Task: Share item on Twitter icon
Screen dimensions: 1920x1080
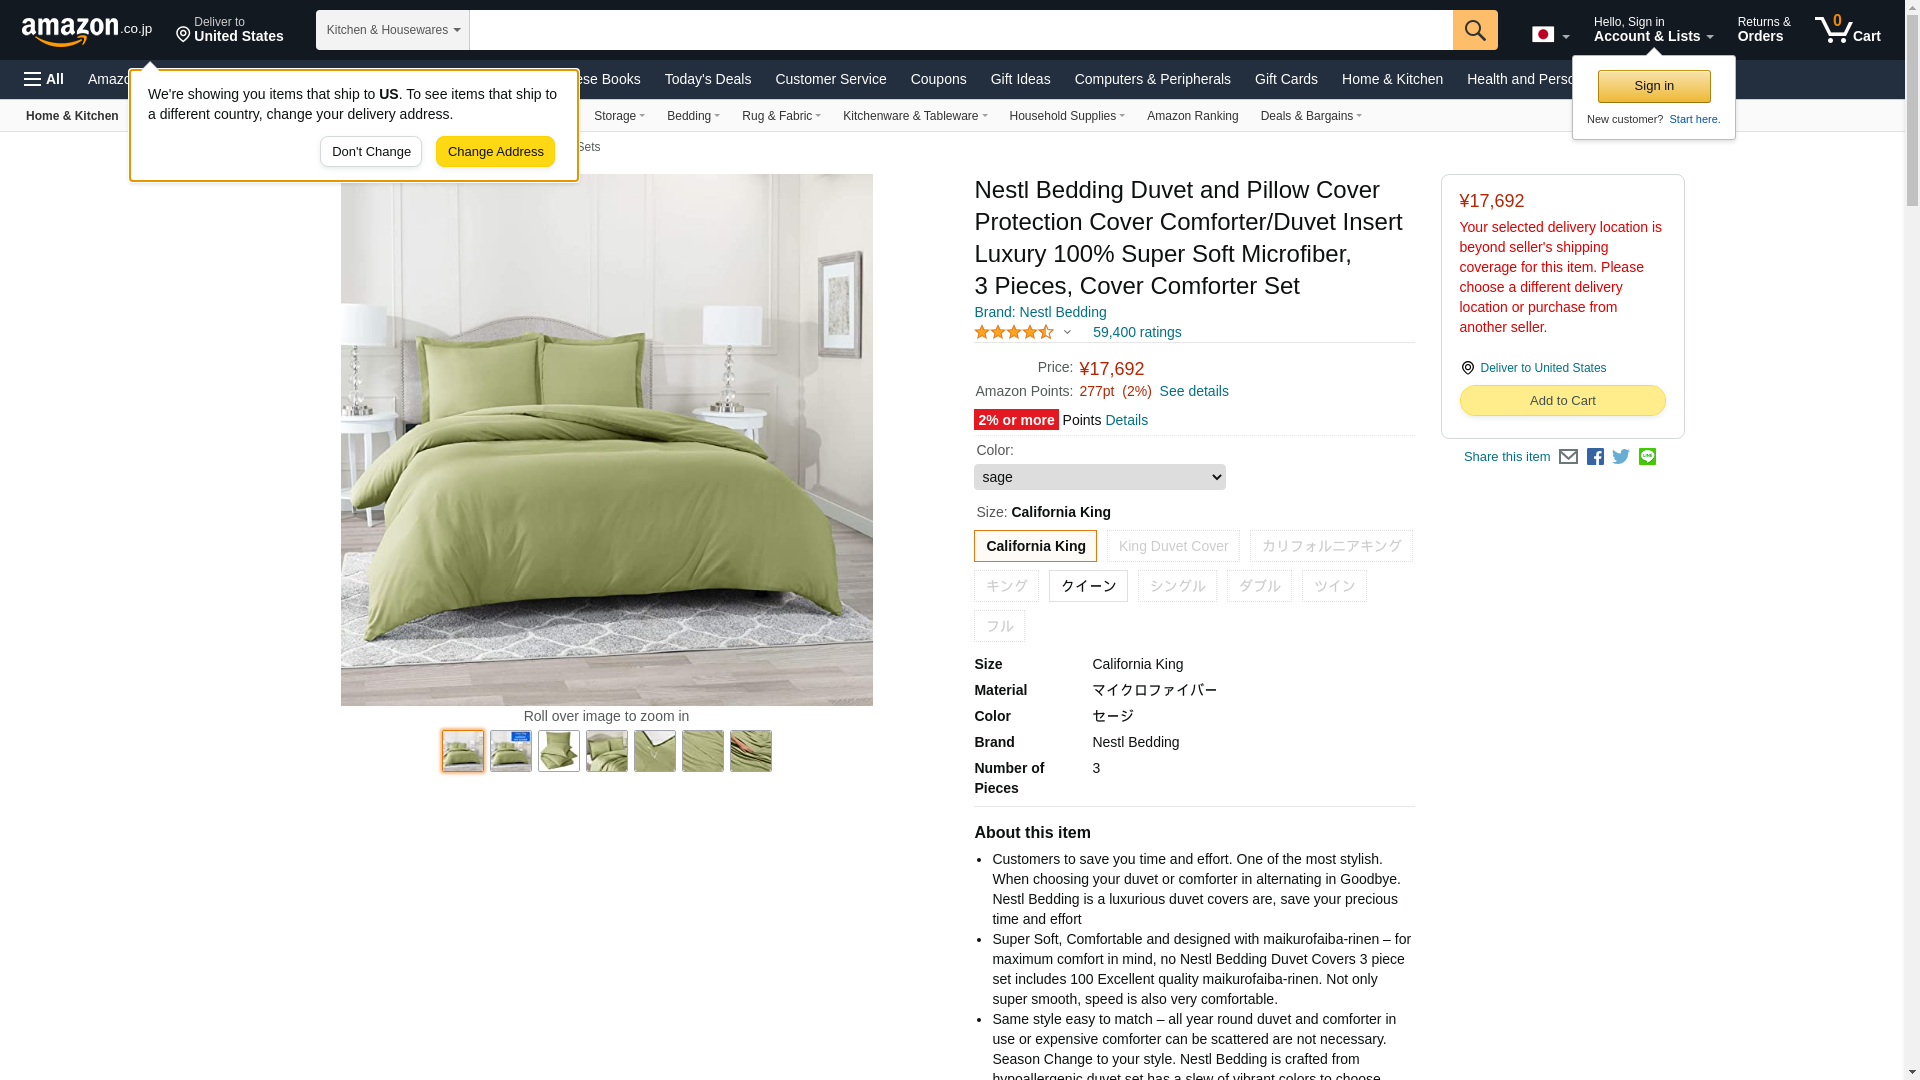Action: pyautogui.click(x=1621, y=457)
